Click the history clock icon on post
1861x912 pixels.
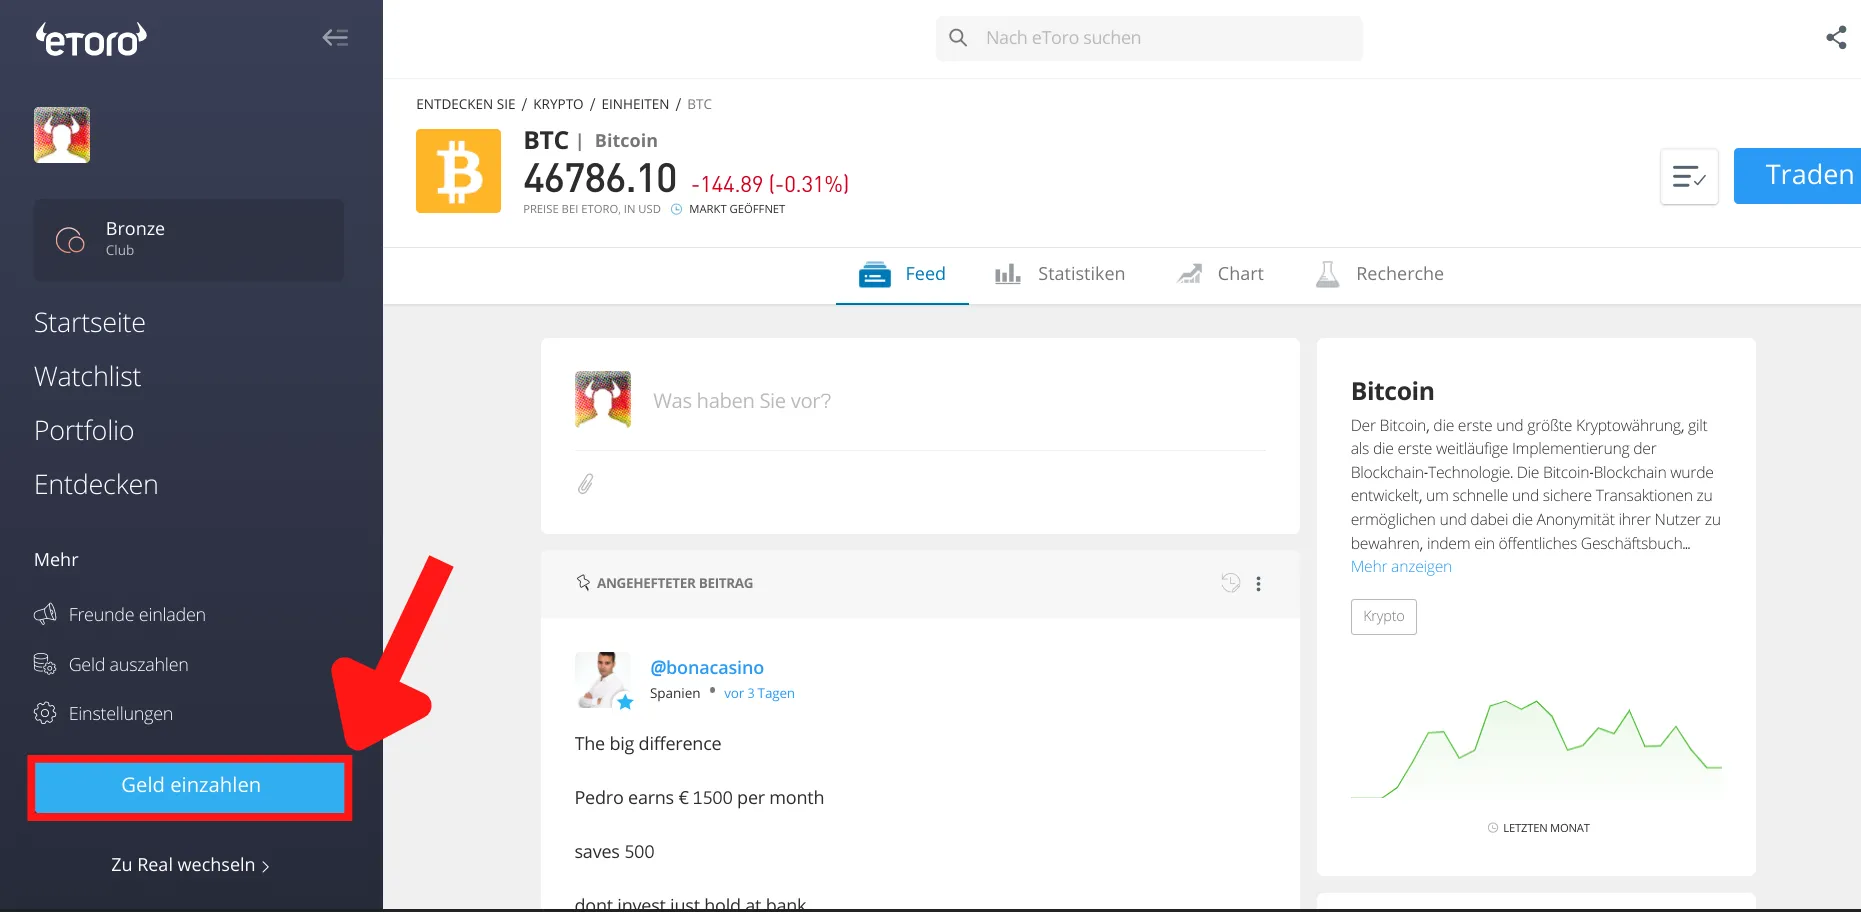tap(1231, 583)
